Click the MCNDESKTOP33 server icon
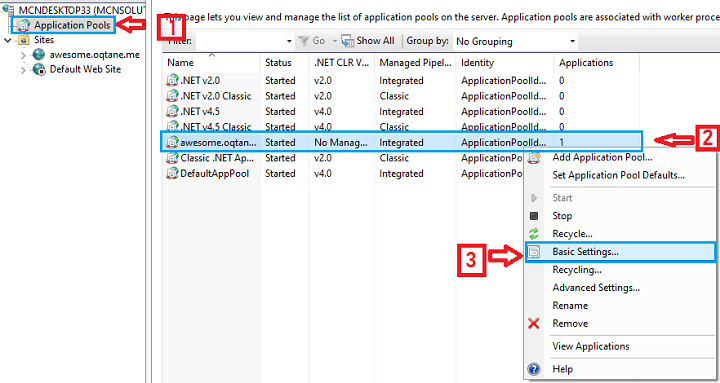The width and height of the screenshot is (720, 383). (x=9, y=9)
